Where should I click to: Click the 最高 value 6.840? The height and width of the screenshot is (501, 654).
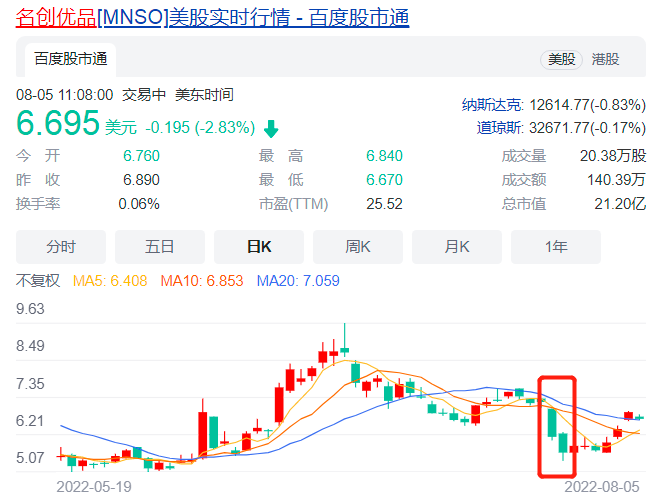384,156
